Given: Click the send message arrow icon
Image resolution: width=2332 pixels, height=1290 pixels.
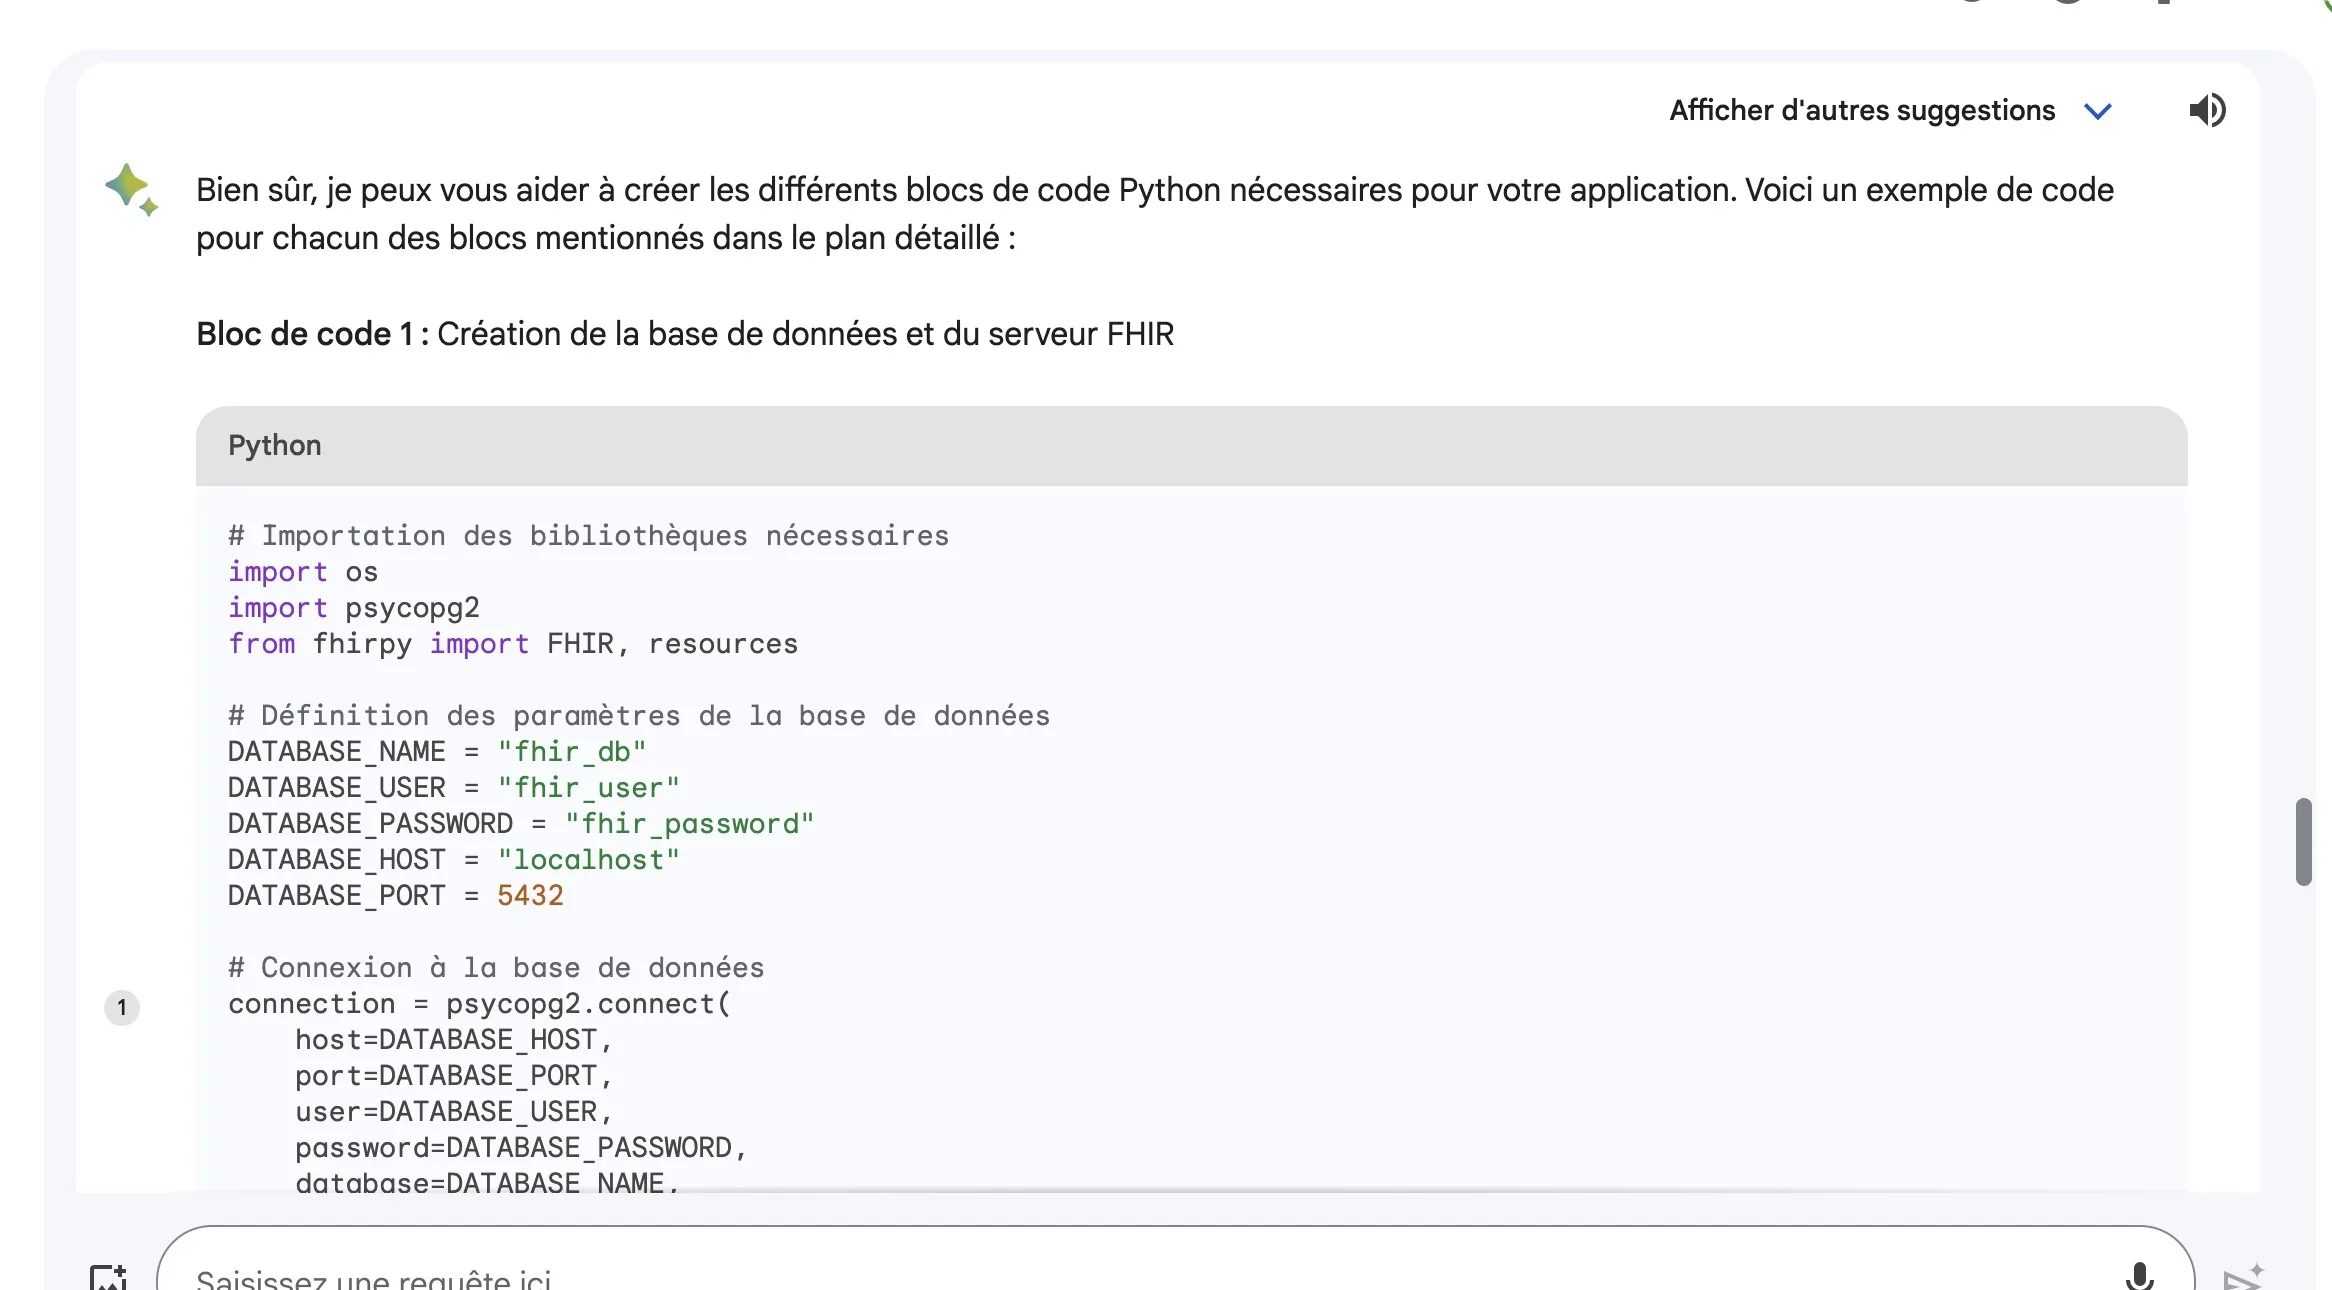Looking at the screenshot, I should [2243, 1277].
